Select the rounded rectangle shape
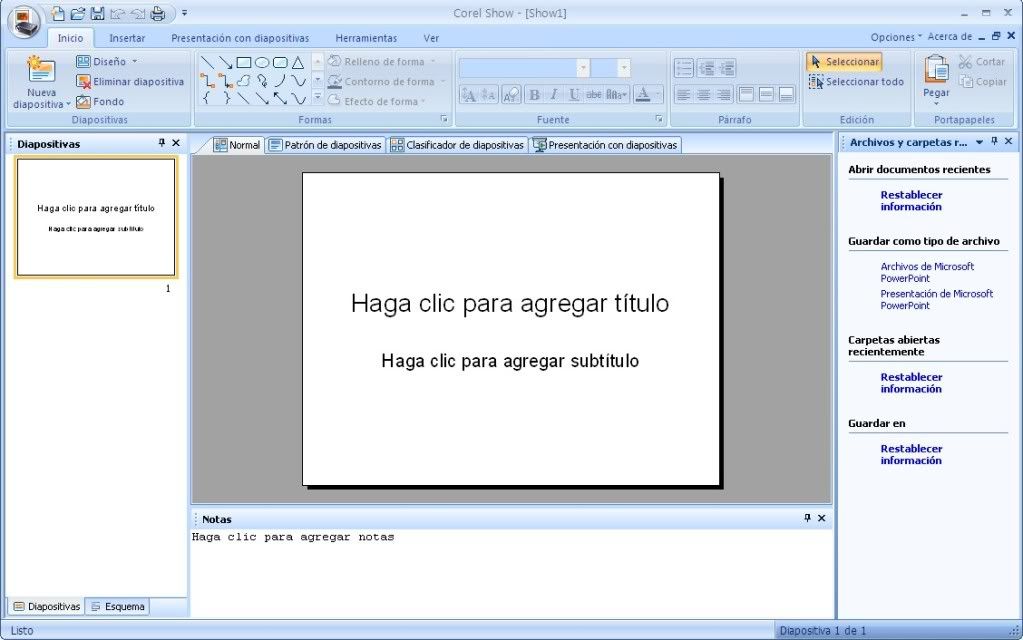1023x640 pixels. point(280,63)
